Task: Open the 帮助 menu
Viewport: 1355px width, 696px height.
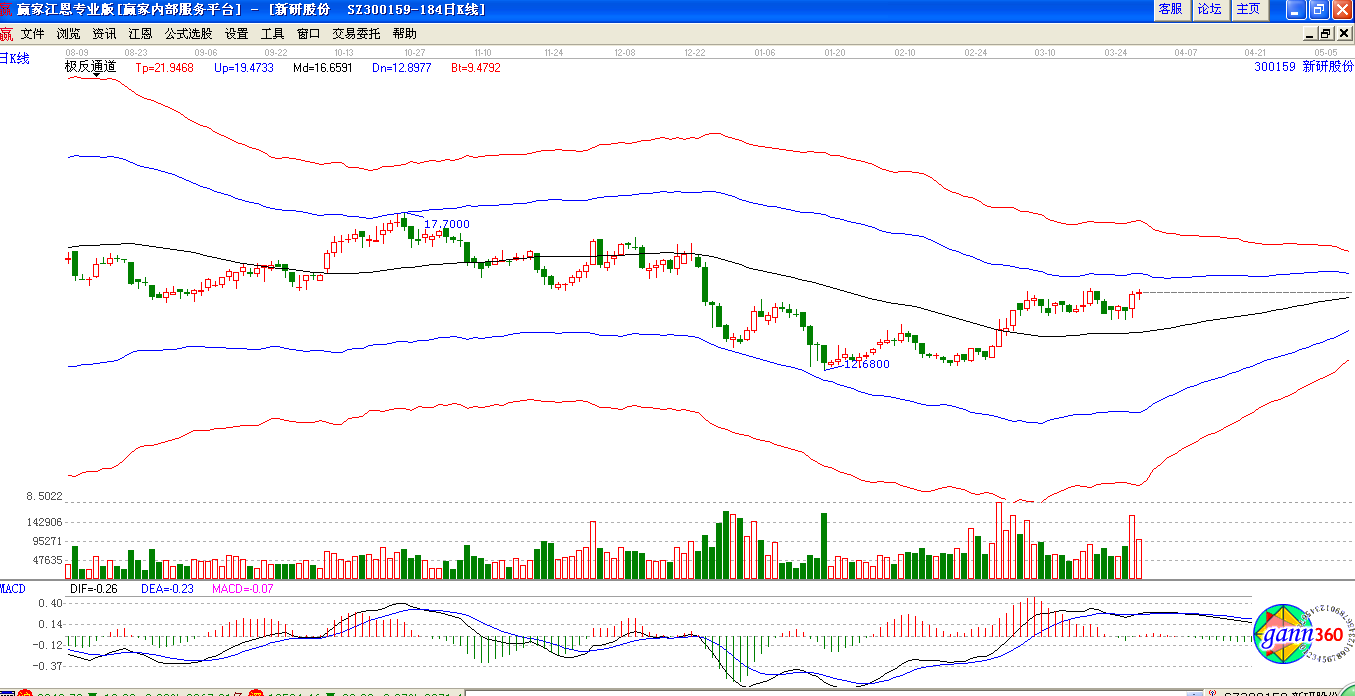Action: coord(405,34)
